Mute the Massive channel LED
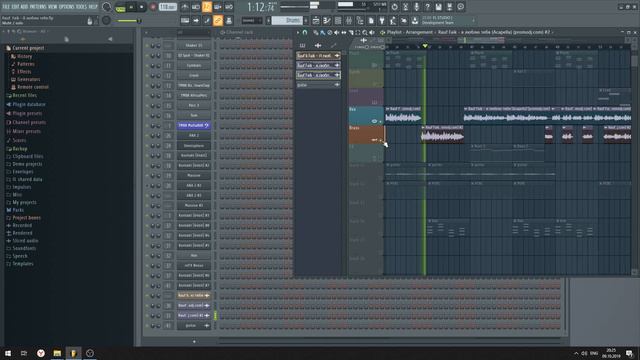Screen dimensions: 640x360 click(147, 176)
